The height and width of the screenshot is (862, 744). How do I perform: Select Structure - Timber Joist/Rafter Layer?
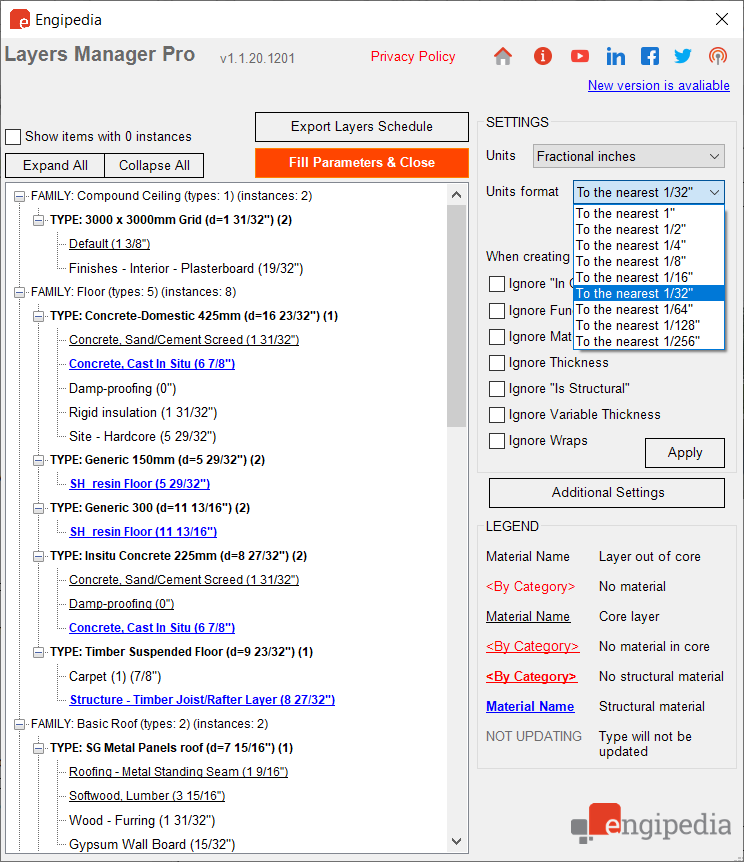202,700
